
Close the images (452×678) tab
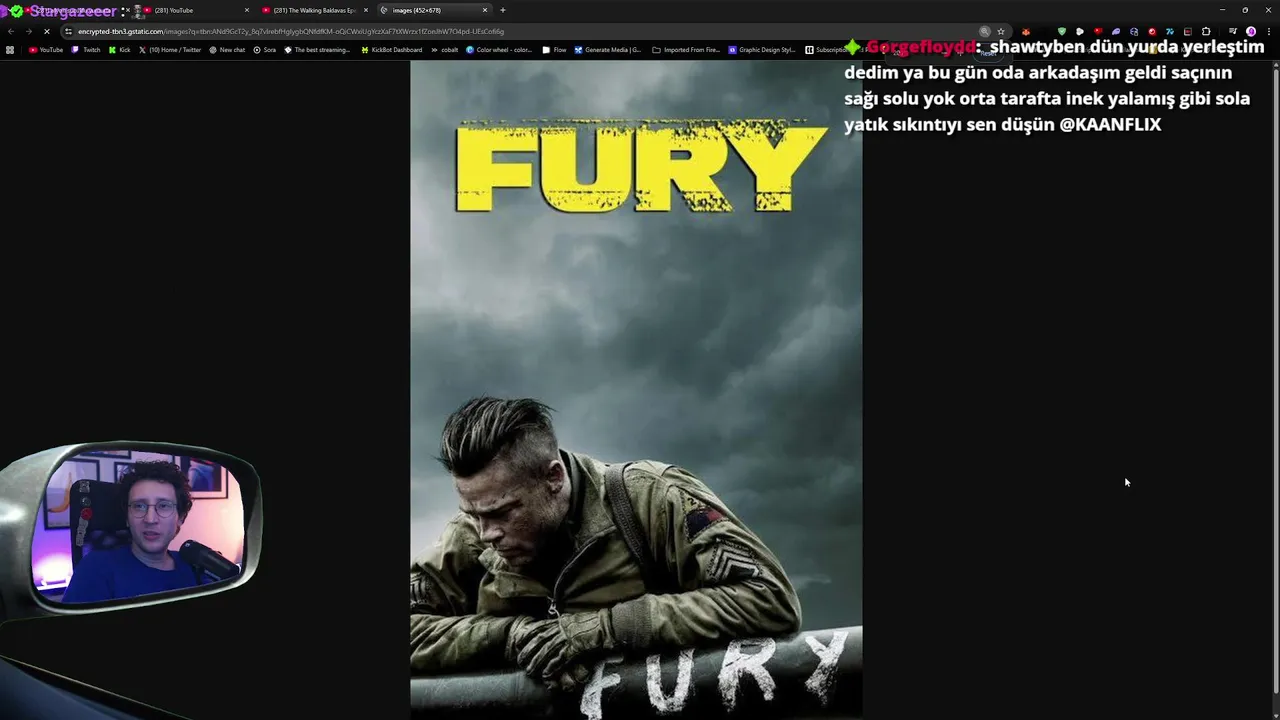coord(485,10)
